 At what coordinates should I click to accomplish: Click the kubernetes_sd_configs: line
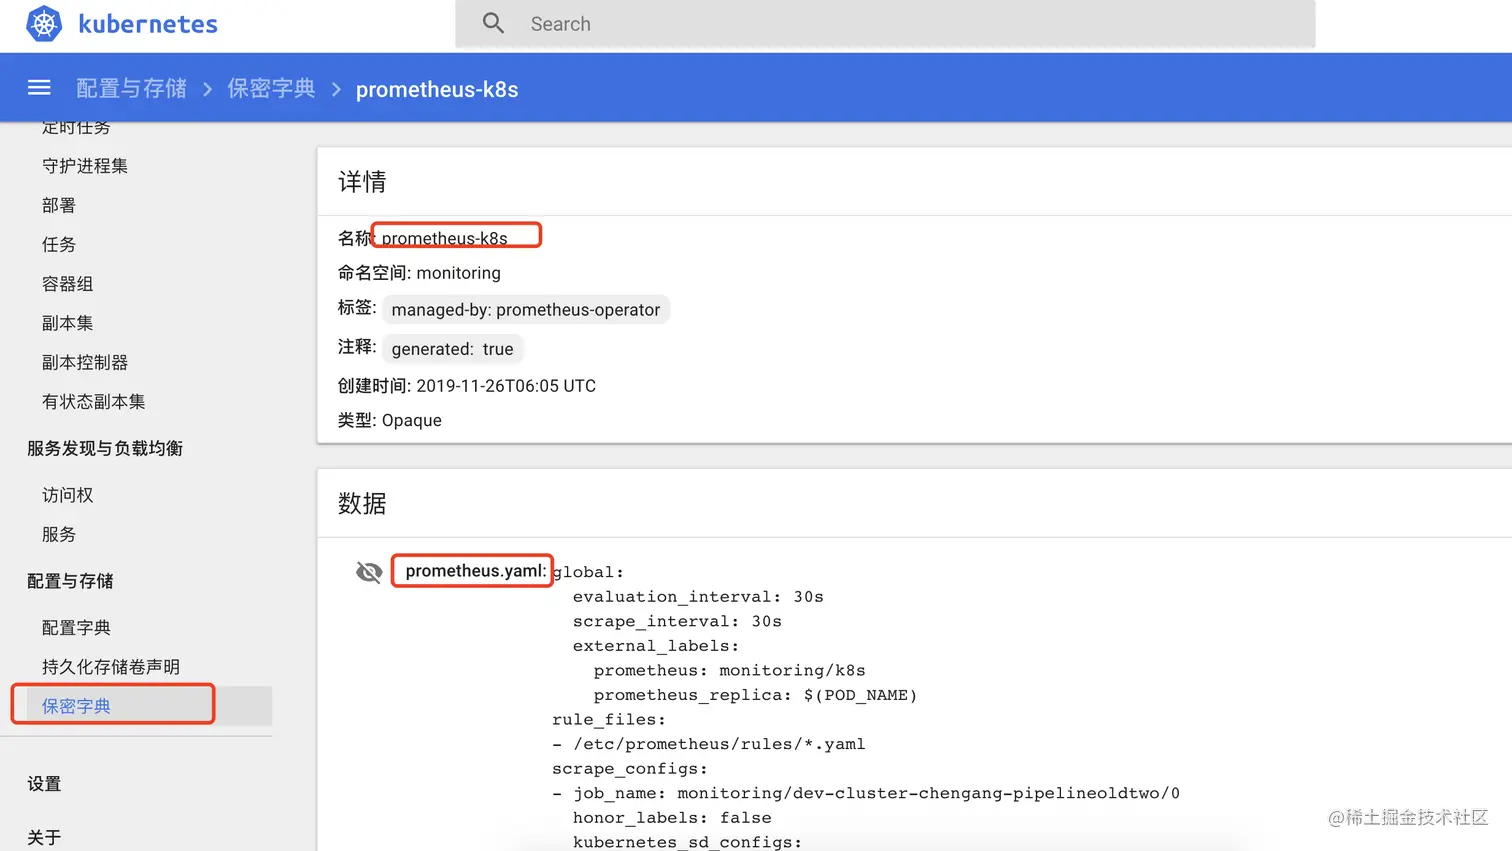[x=687, y=842]
